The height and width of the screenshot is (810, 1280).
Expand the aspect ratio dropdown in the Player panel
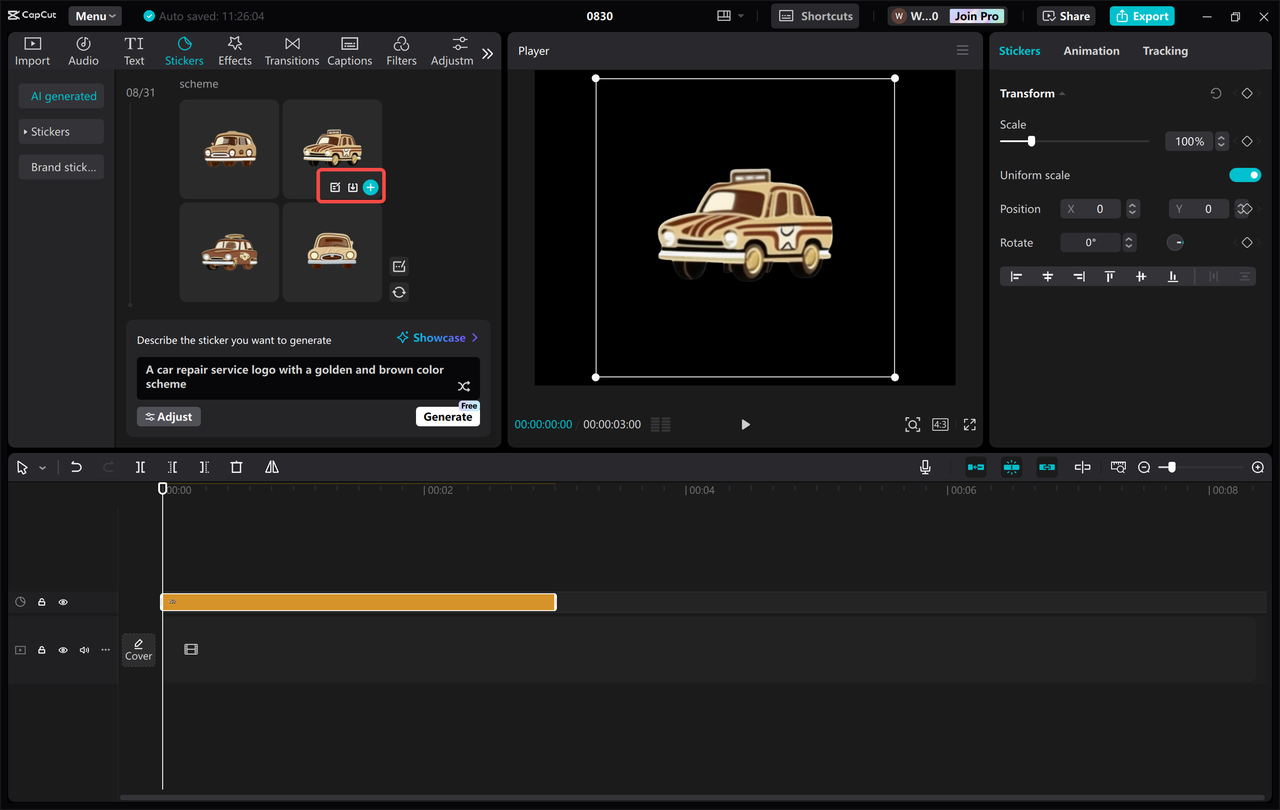pos(939,424)
